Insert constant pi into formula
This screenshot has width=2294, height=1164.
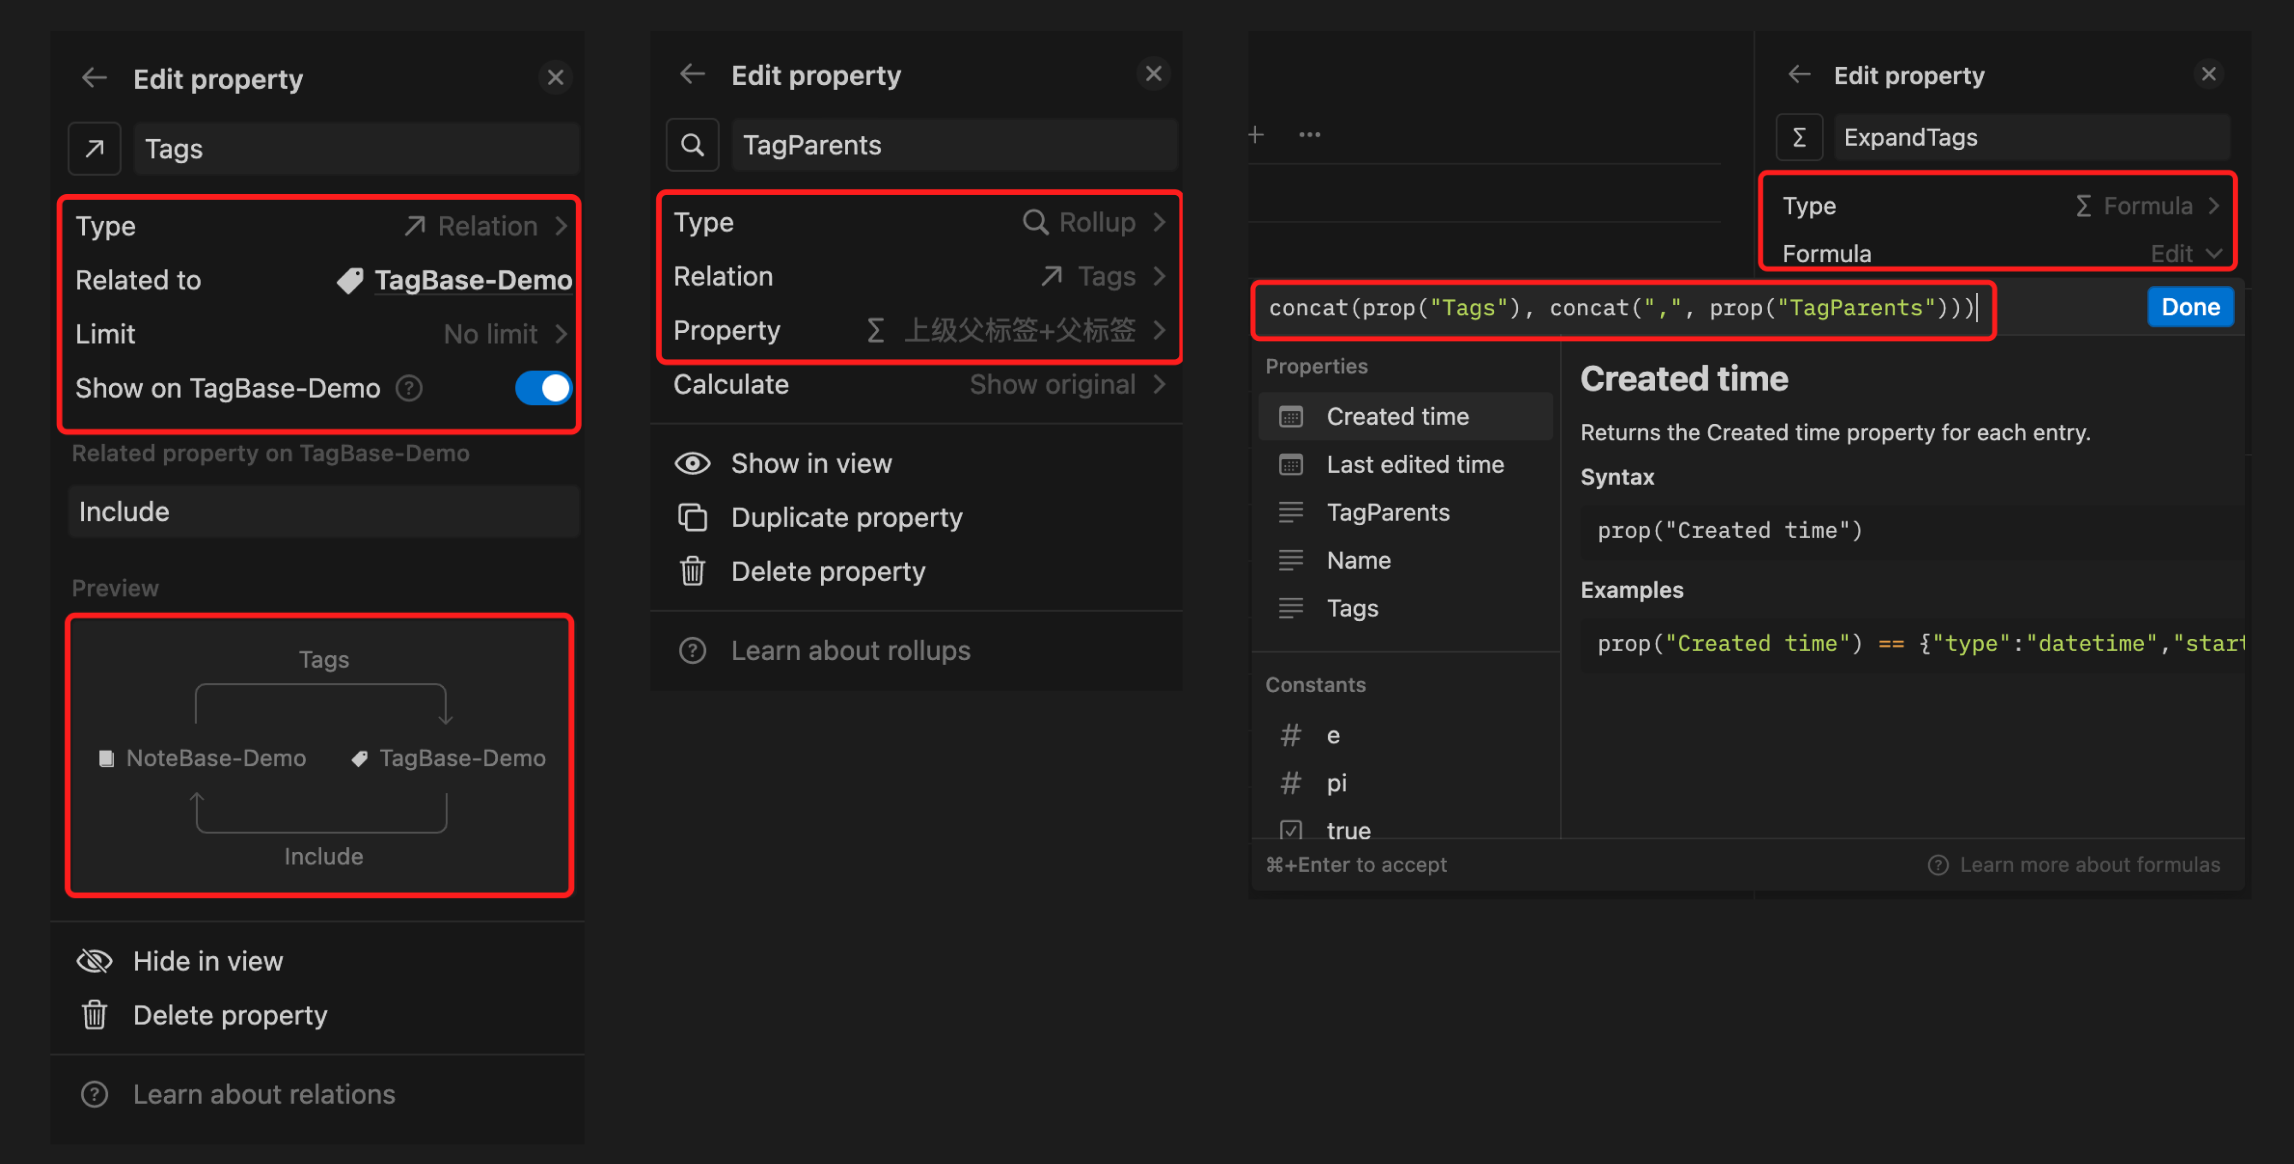[x=1405, y=783]
